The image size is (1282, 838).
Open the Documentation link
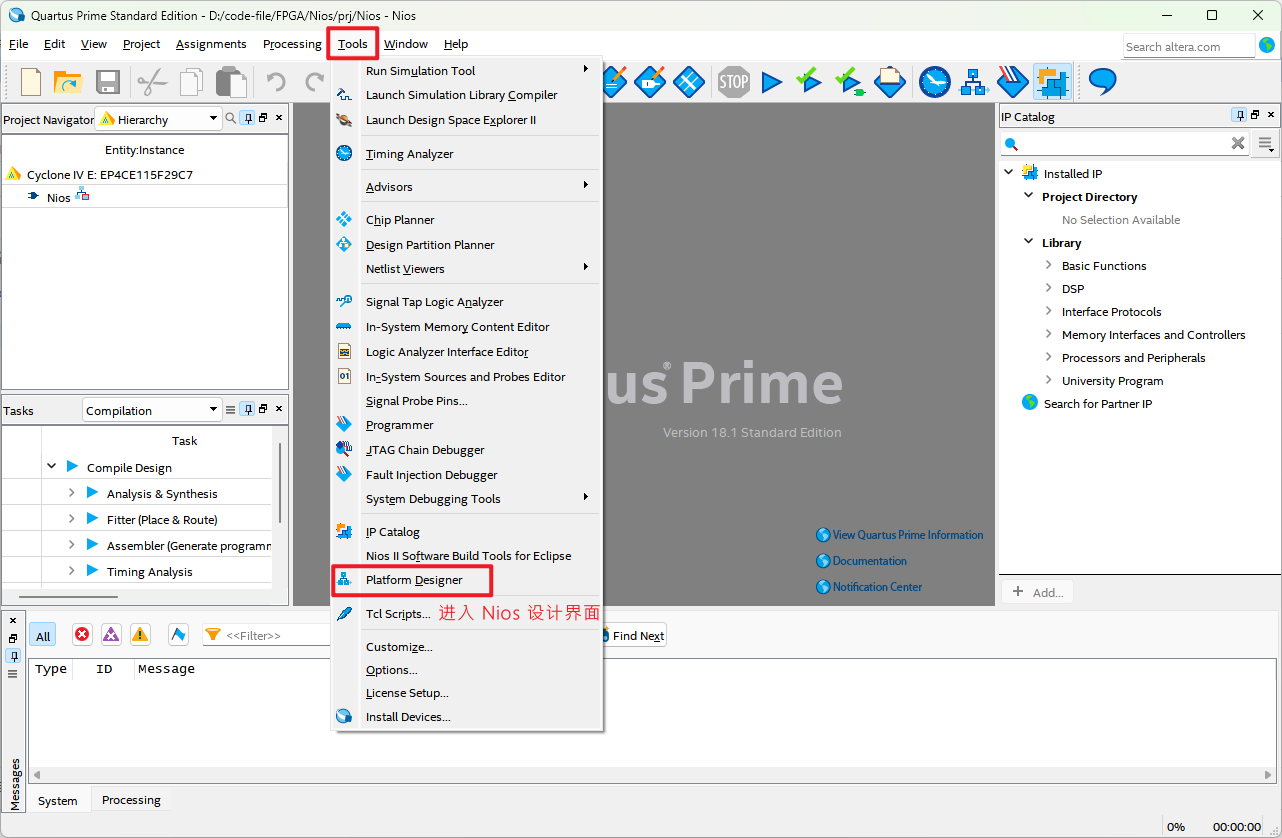pos(869,561)
